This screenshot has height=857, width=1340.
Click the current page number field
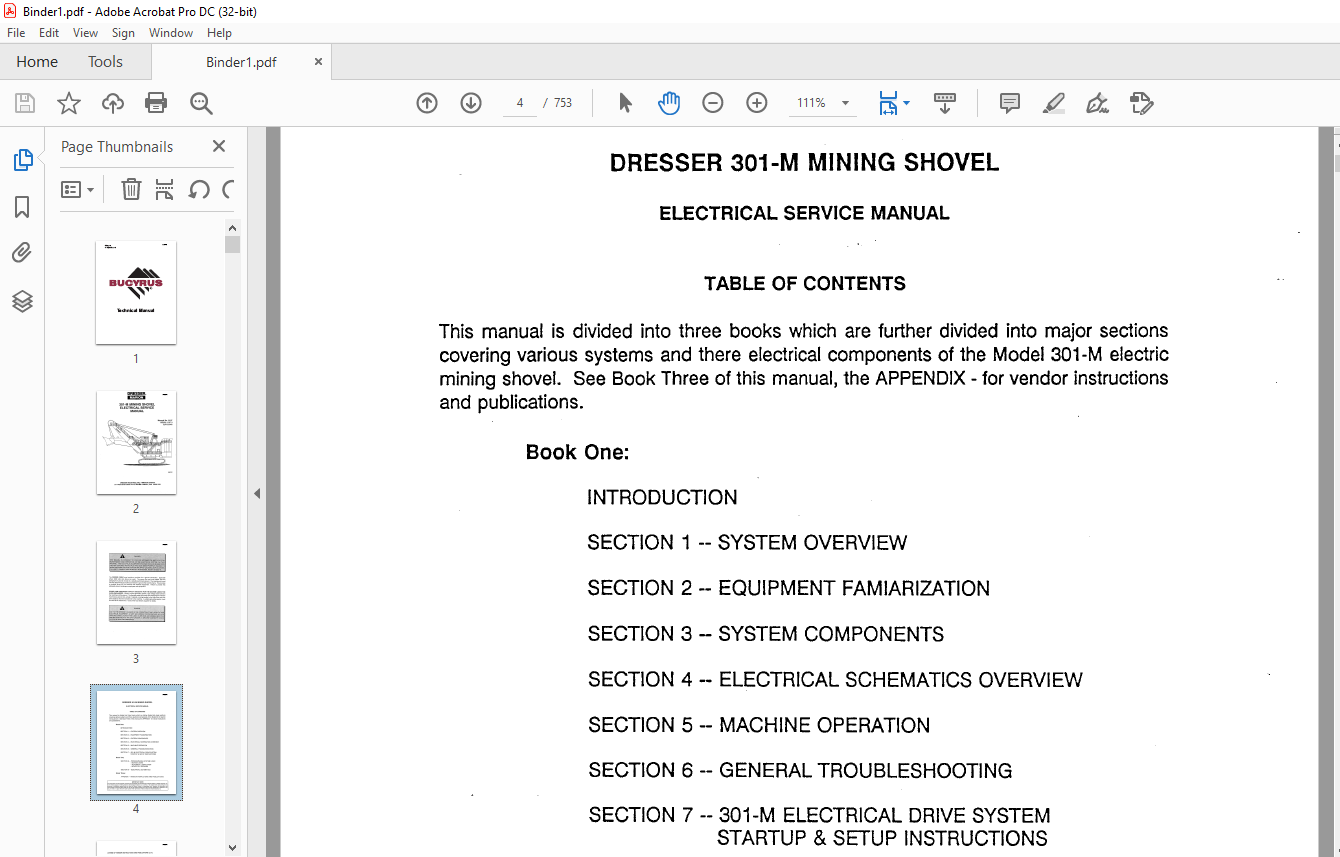[520, 103]
